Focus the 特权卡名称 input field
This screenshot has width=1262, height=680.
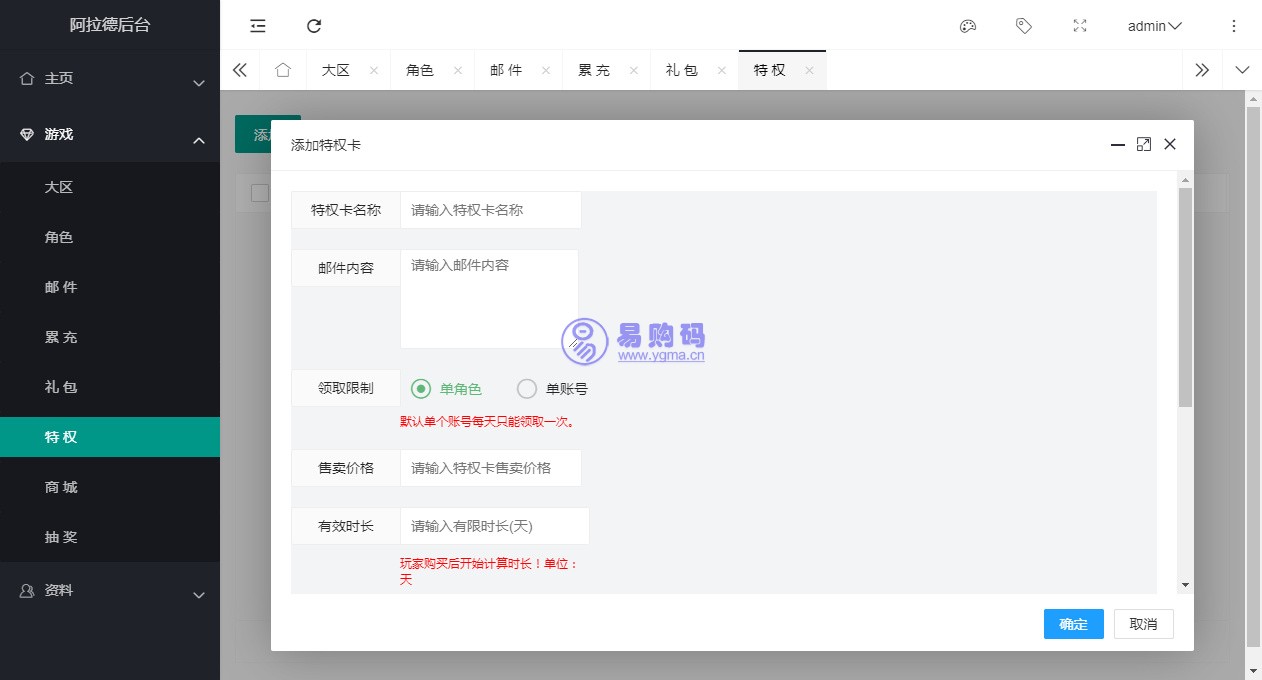[x=490, y=210]
